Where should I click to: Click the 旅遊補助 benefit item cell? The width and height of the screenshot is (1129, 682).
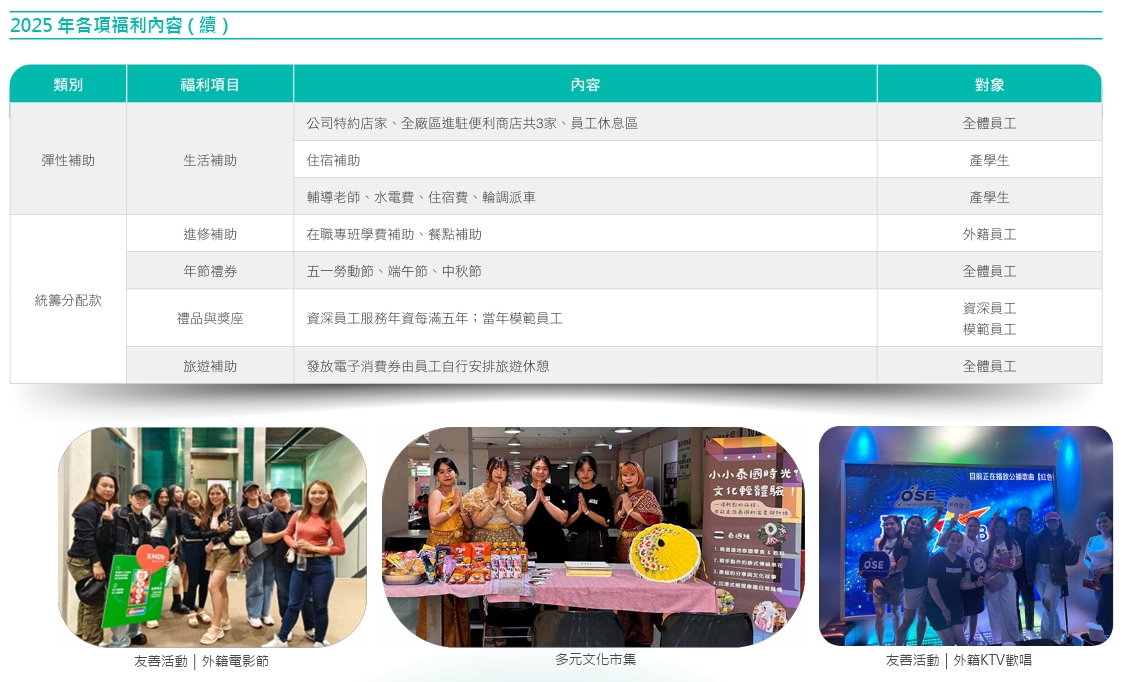tap(210, 366)
